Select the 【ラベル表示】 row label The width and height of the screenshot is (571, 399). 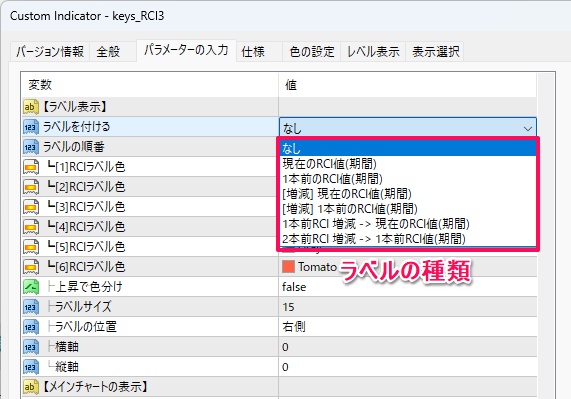click(x=75, y=107)
